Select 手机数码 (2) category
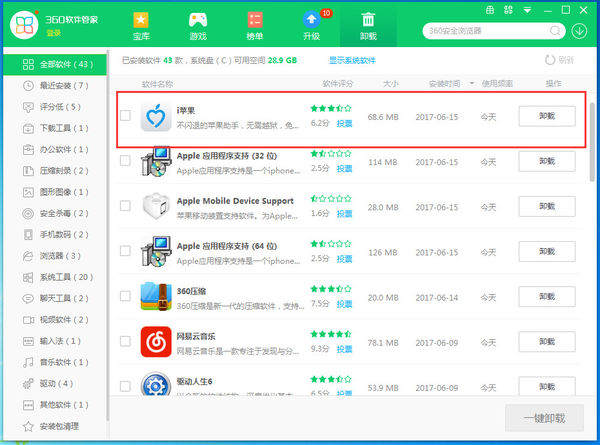 pos(55,235)
